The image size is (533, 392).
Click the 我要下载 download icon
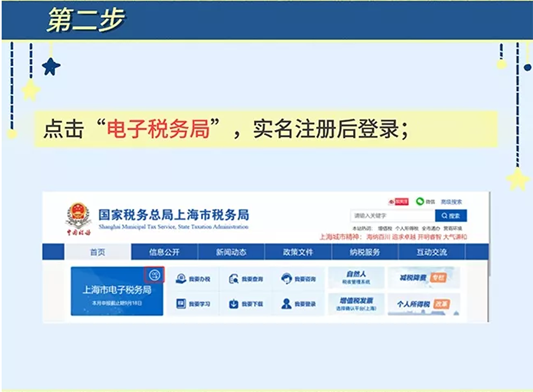pyautogui.click(x=234, y=304)
